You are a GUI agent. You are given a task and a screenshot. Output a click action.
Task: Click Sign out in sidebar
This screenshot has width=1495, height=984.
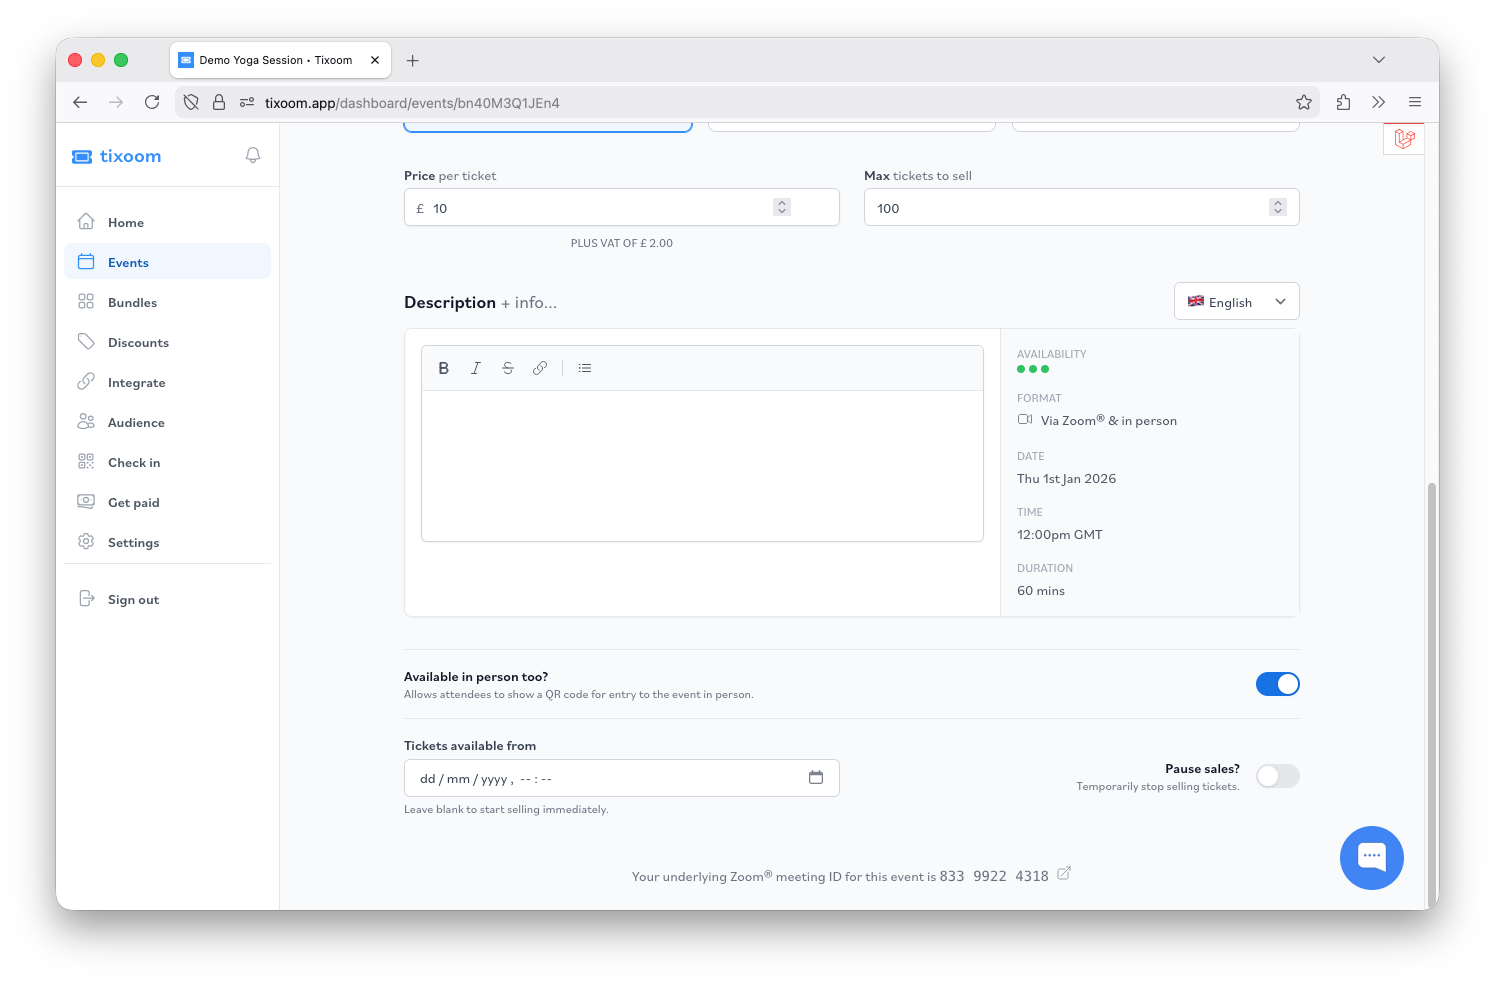(x=133, y=600)
